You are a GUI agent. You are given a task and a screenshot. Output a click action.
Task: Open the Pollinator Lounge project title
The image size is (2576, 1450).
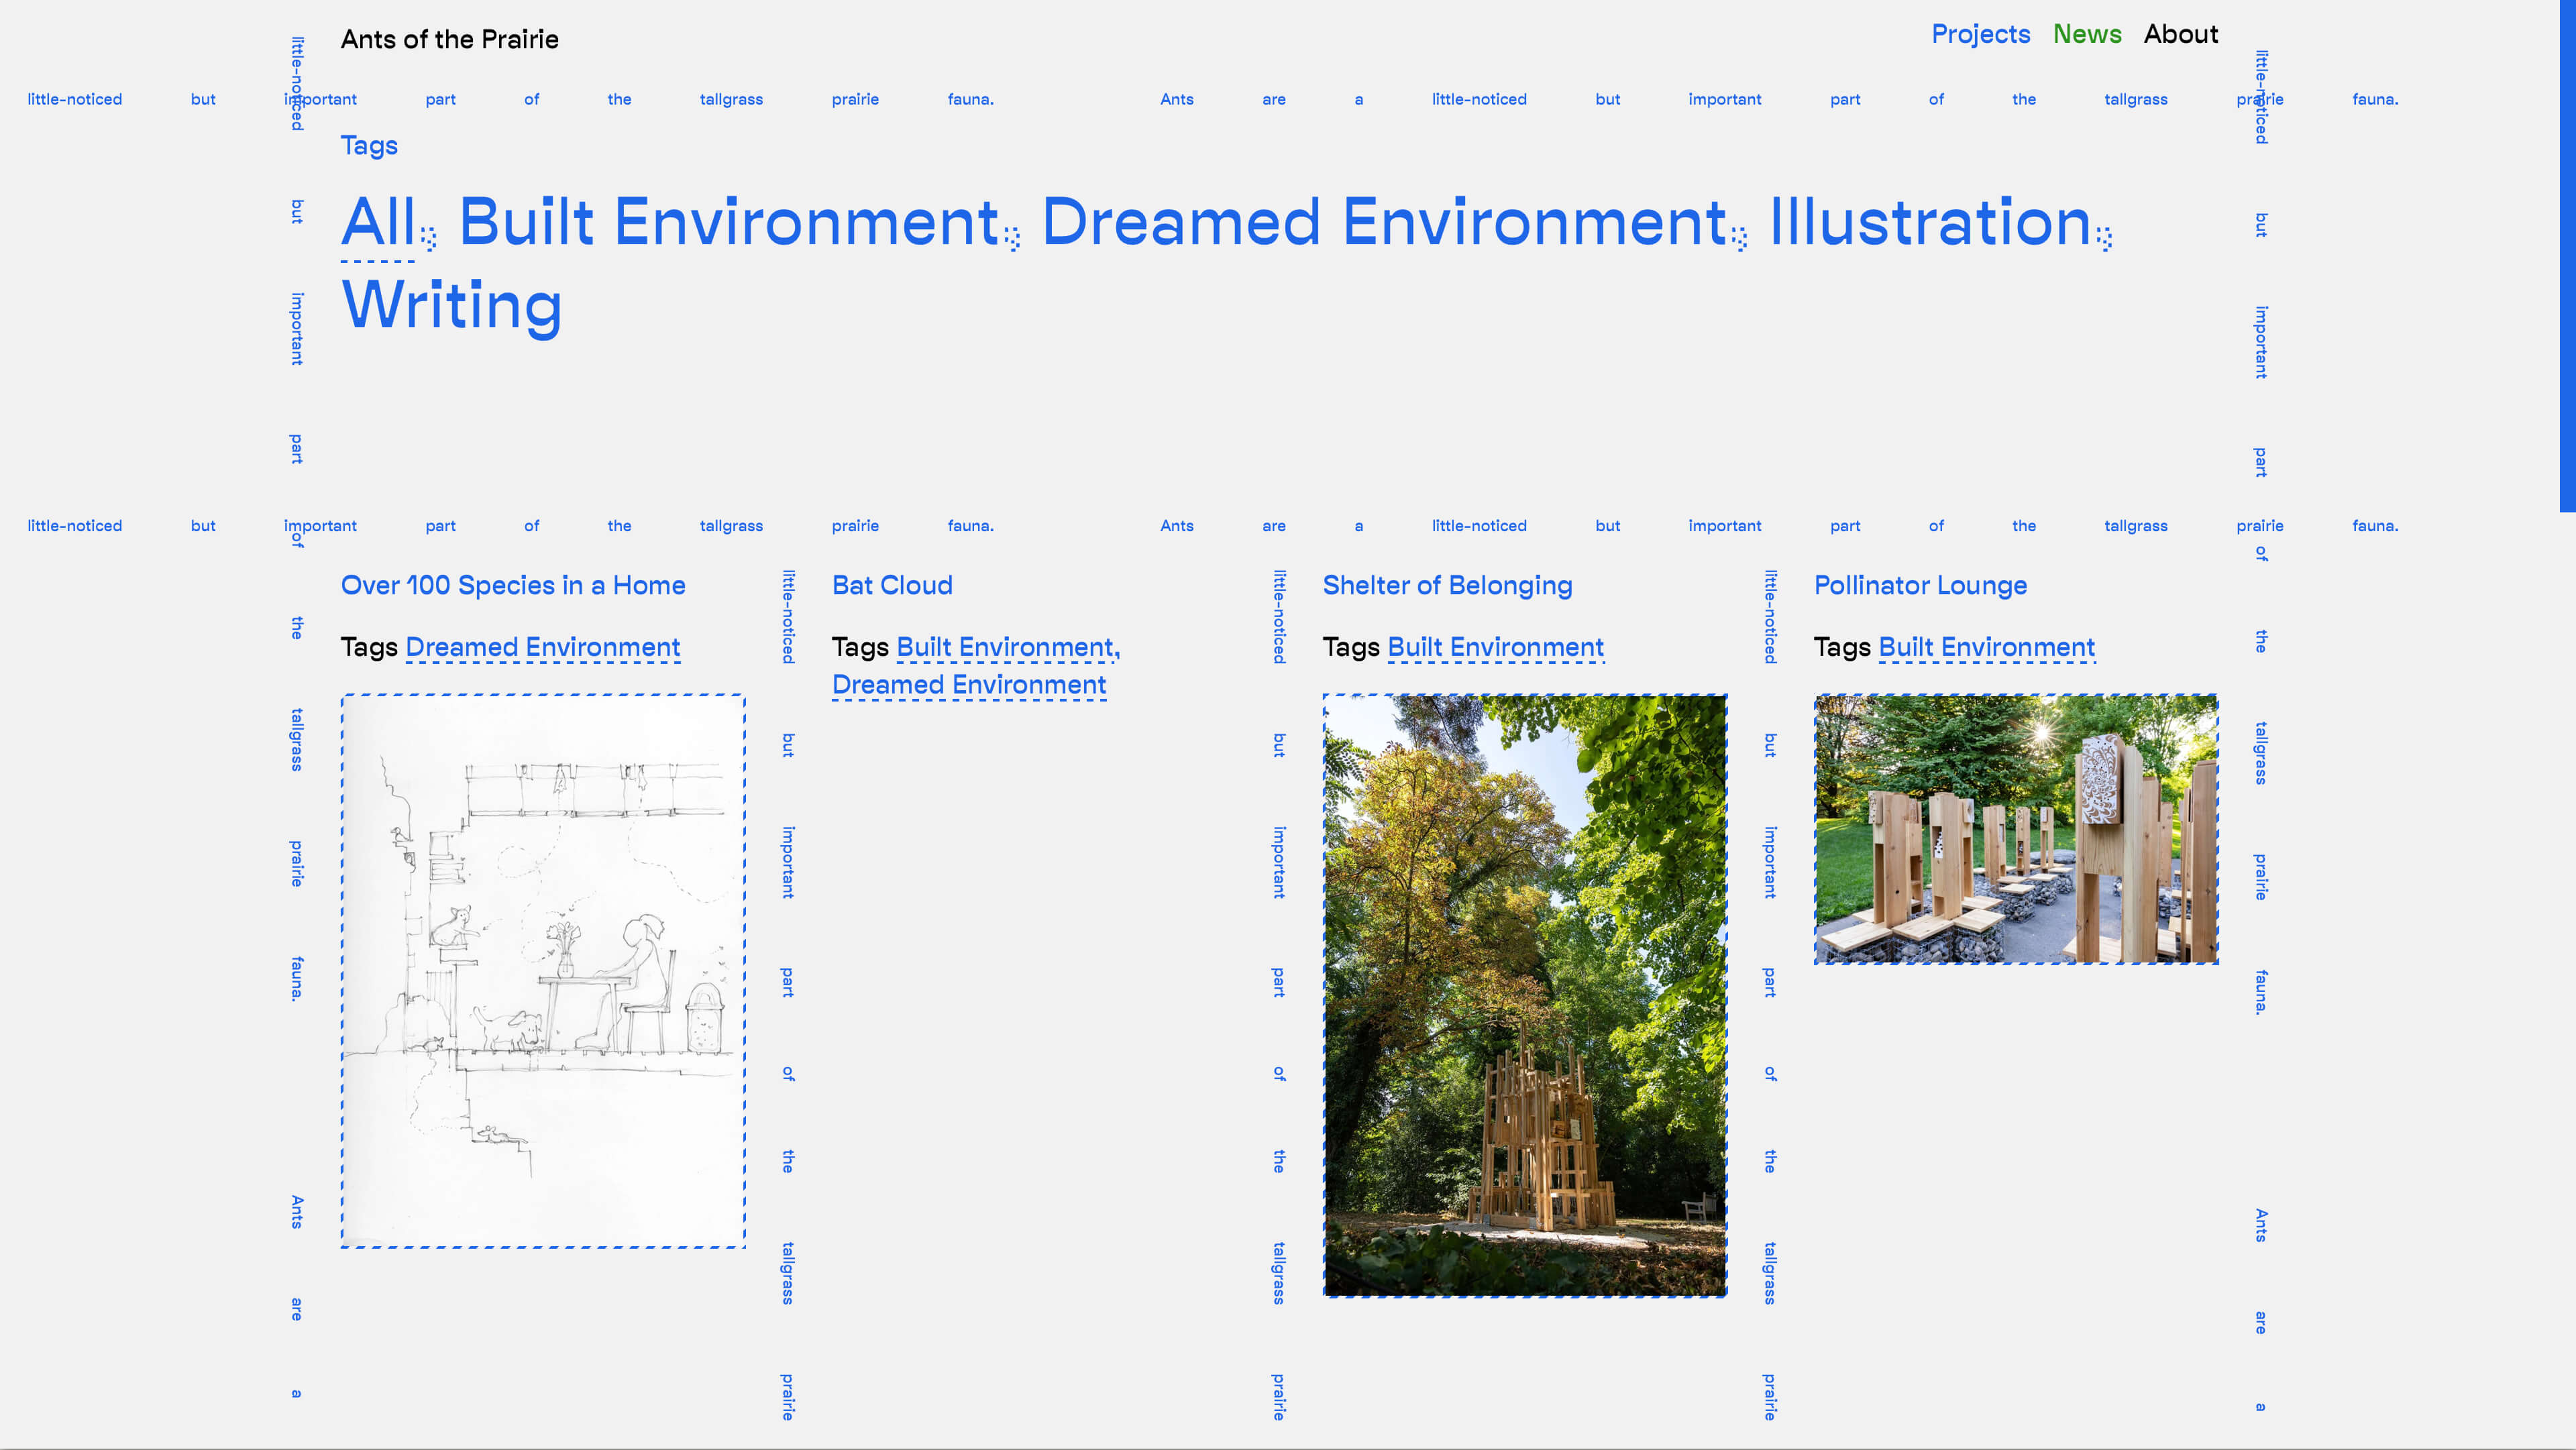[1920, 585]
